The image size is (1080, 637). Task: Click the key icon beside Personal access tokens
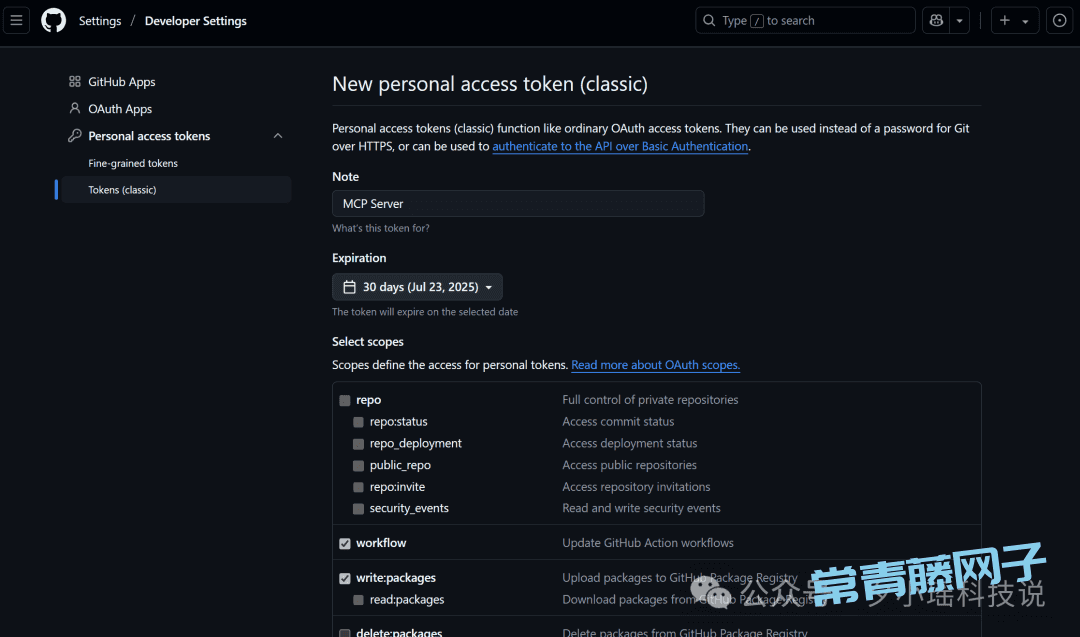pos(74,136)
